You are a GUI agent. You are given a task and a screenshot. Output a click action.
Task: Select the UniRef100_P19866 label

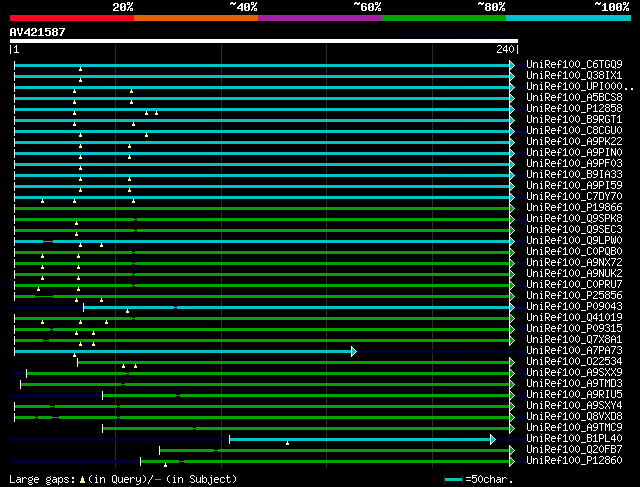574,208
